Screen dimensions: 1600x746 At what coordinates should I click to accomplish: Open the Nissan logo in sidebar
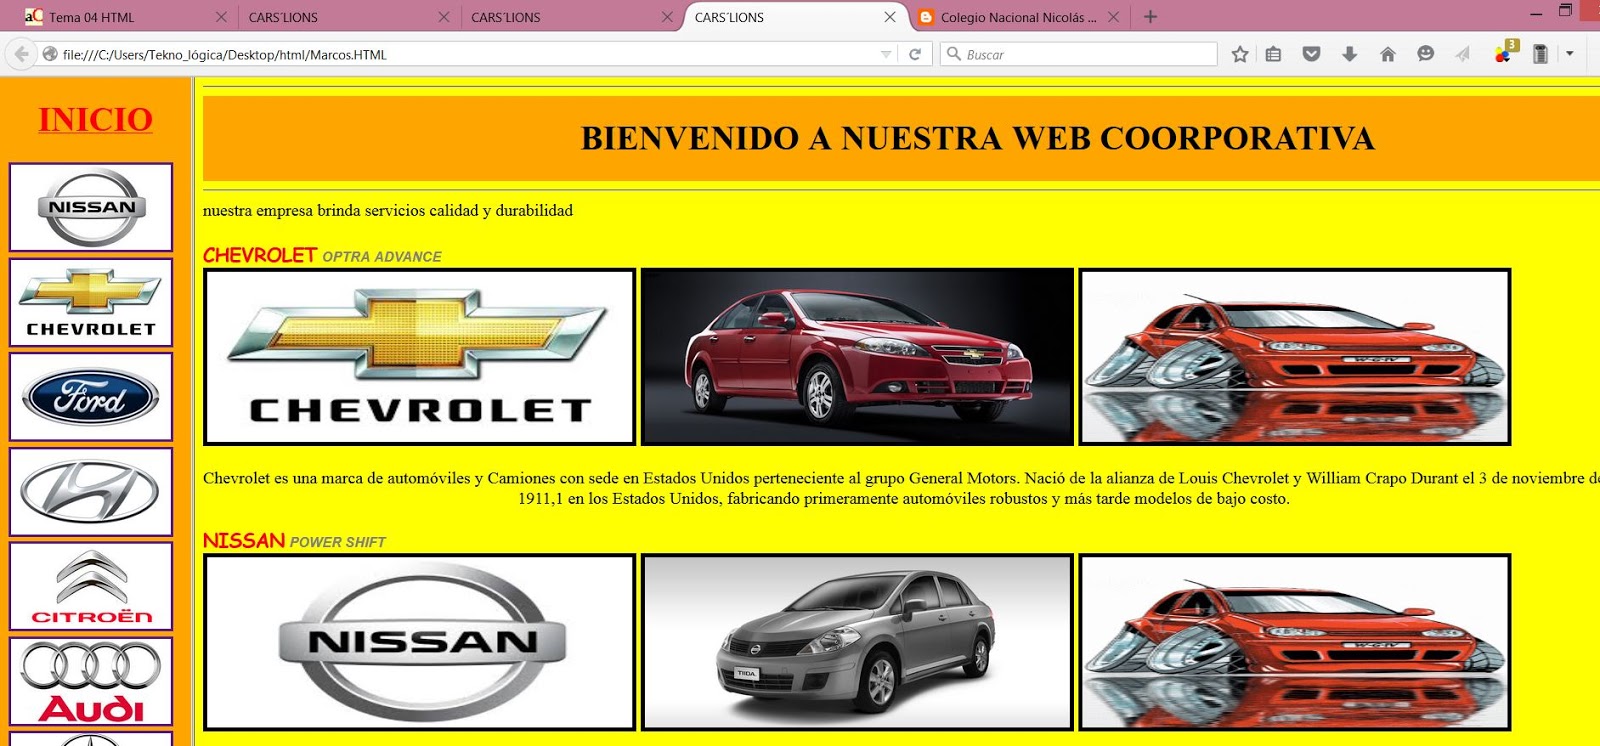(91, 207)
